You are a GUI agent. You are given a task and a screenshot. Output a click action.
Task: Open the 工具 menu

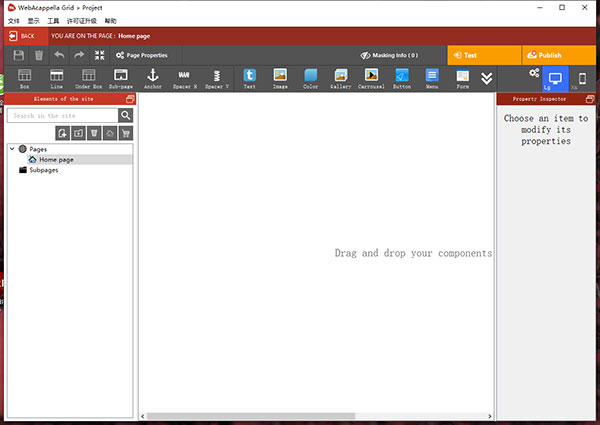tap(53, 20)
